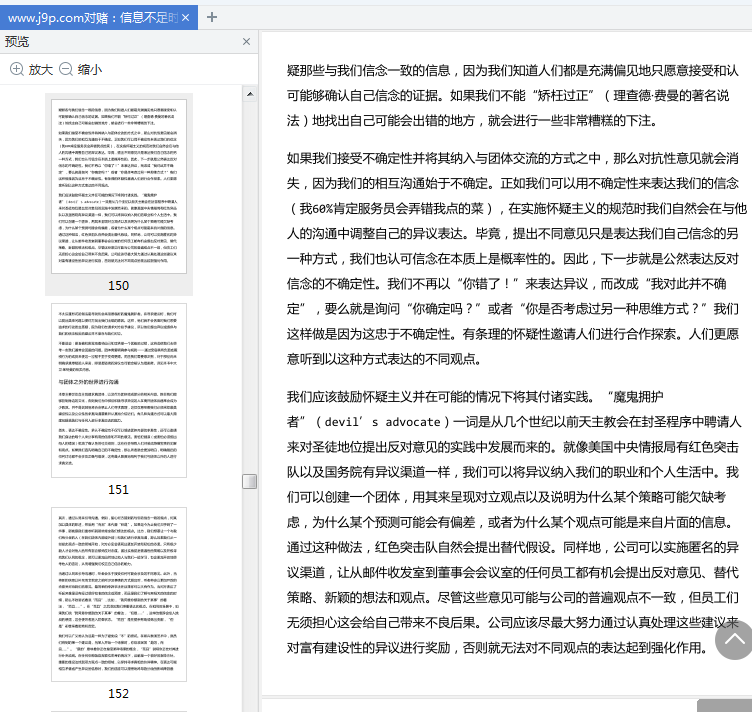Viewport: 752px width, 712px height.
Task: Select page 152 thumbnail
Action: pyautogui.click(x=119, y=594)
